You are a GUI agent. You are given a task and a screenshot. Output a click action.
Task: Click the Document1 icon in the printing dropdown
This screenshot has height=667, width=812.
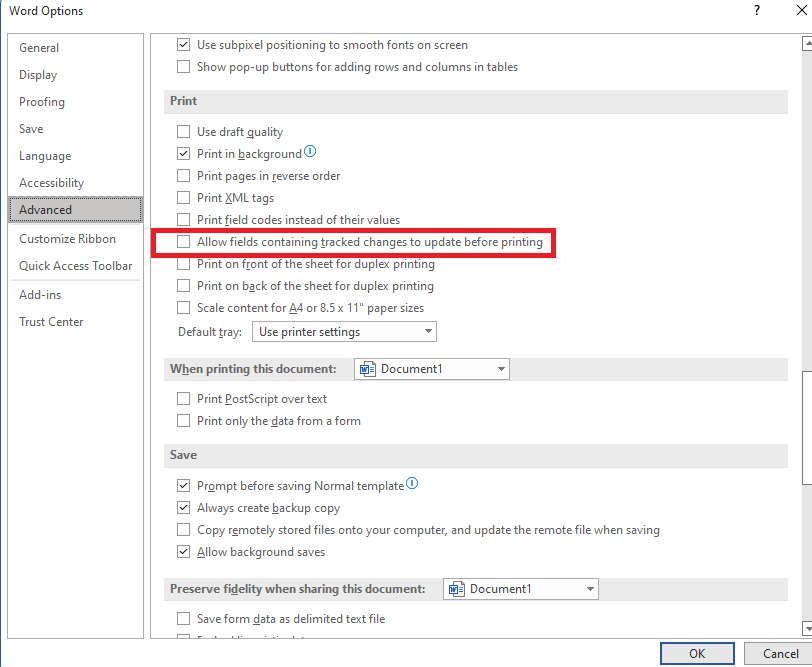tap(368, 368)
